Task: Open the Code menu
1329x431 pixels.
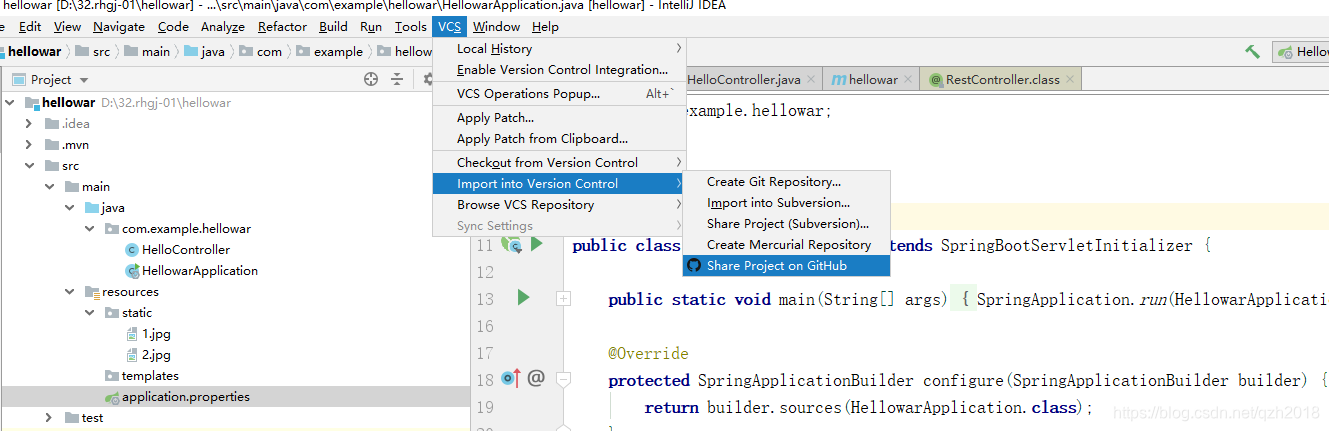Action: coord(173,27)
